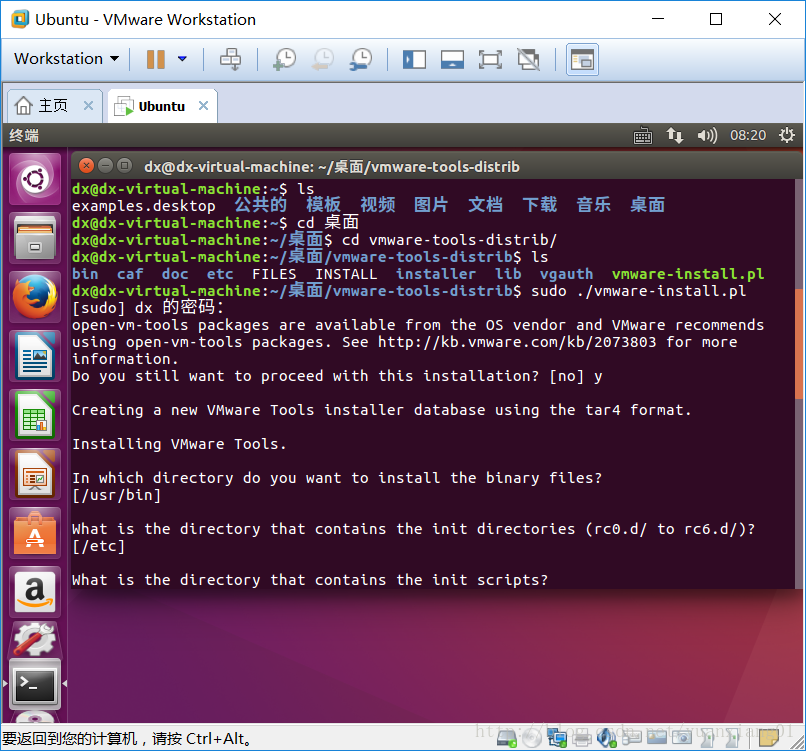
Task: Open the Ubuntu Dash search
Action: click(35, 180)
